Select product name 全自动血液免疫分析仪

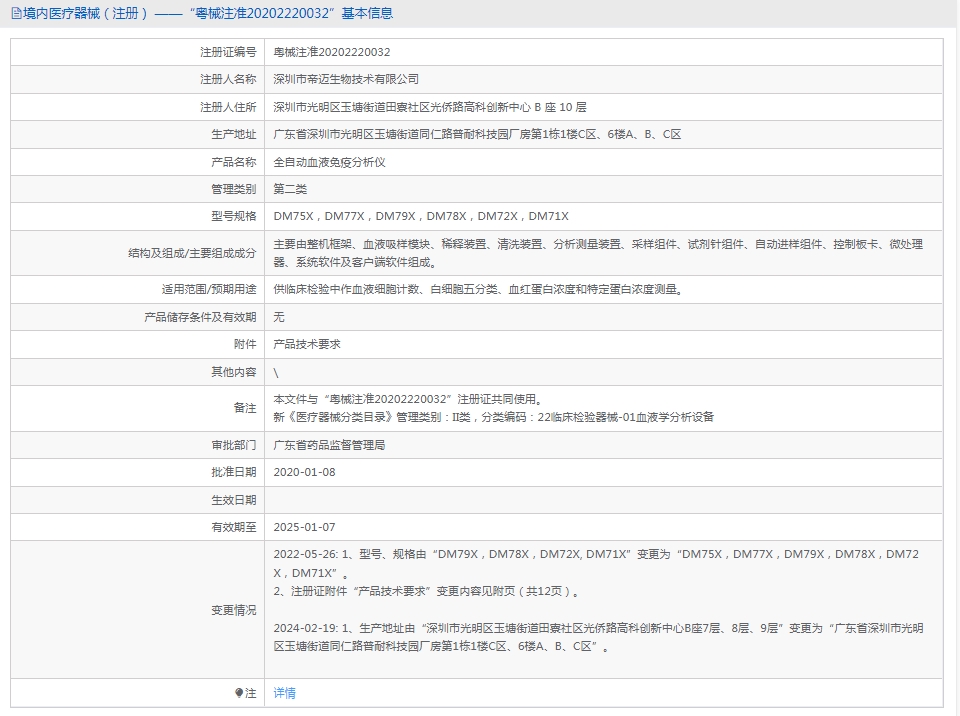point(329,162)
